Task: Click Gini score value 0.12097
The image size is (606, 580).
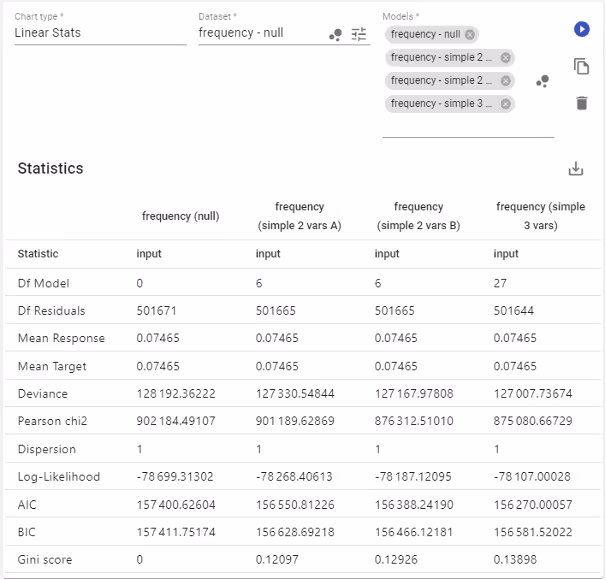Action: point(277,560)
